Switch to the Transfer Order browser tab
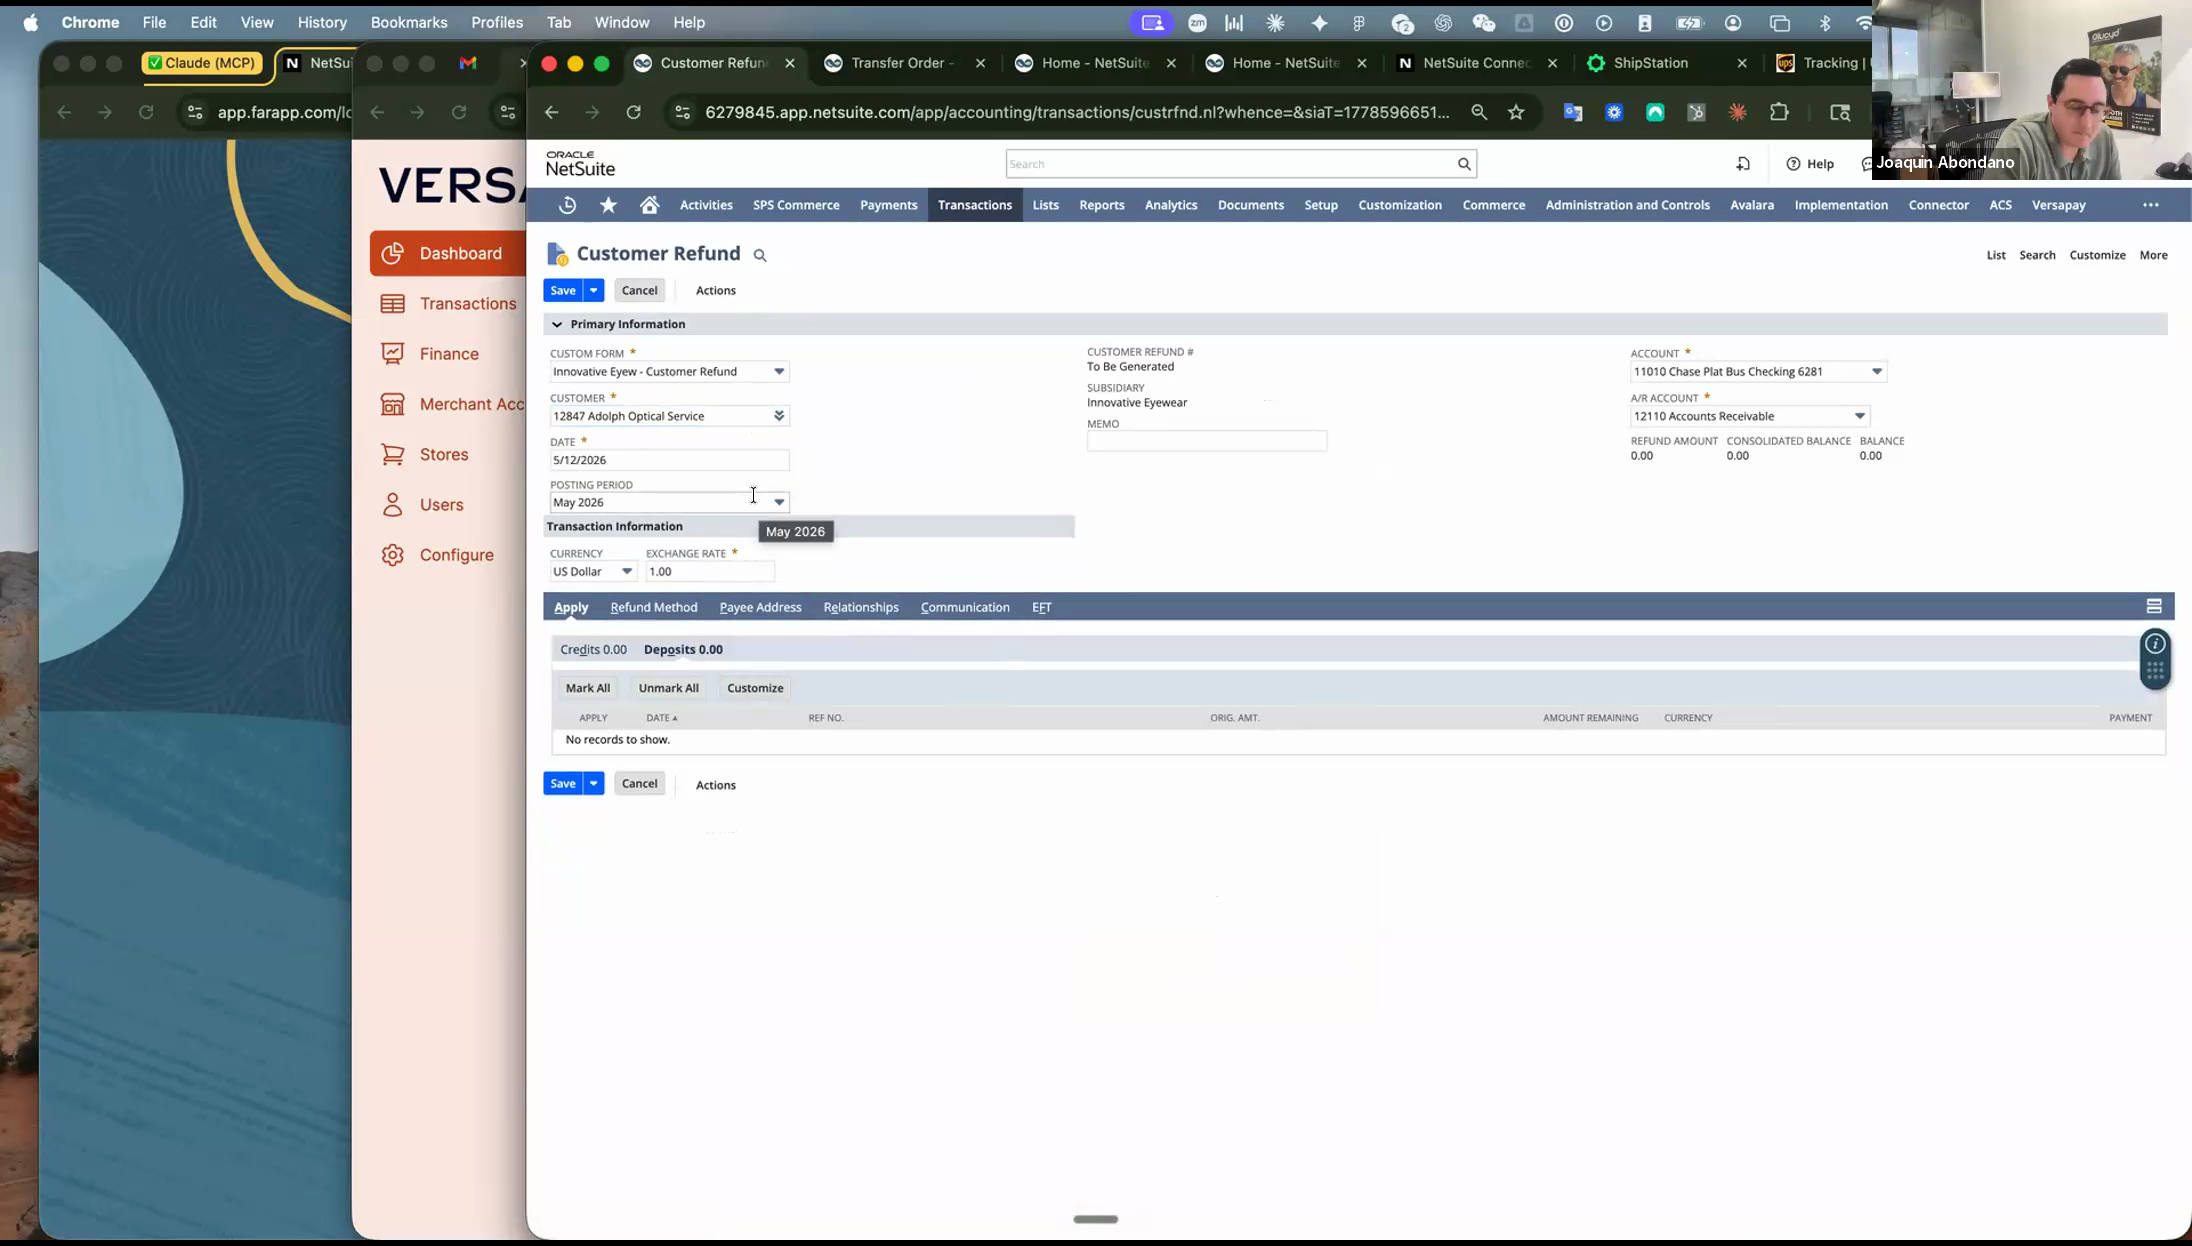Viewport: 2192px width, 1246px height. 902,63
